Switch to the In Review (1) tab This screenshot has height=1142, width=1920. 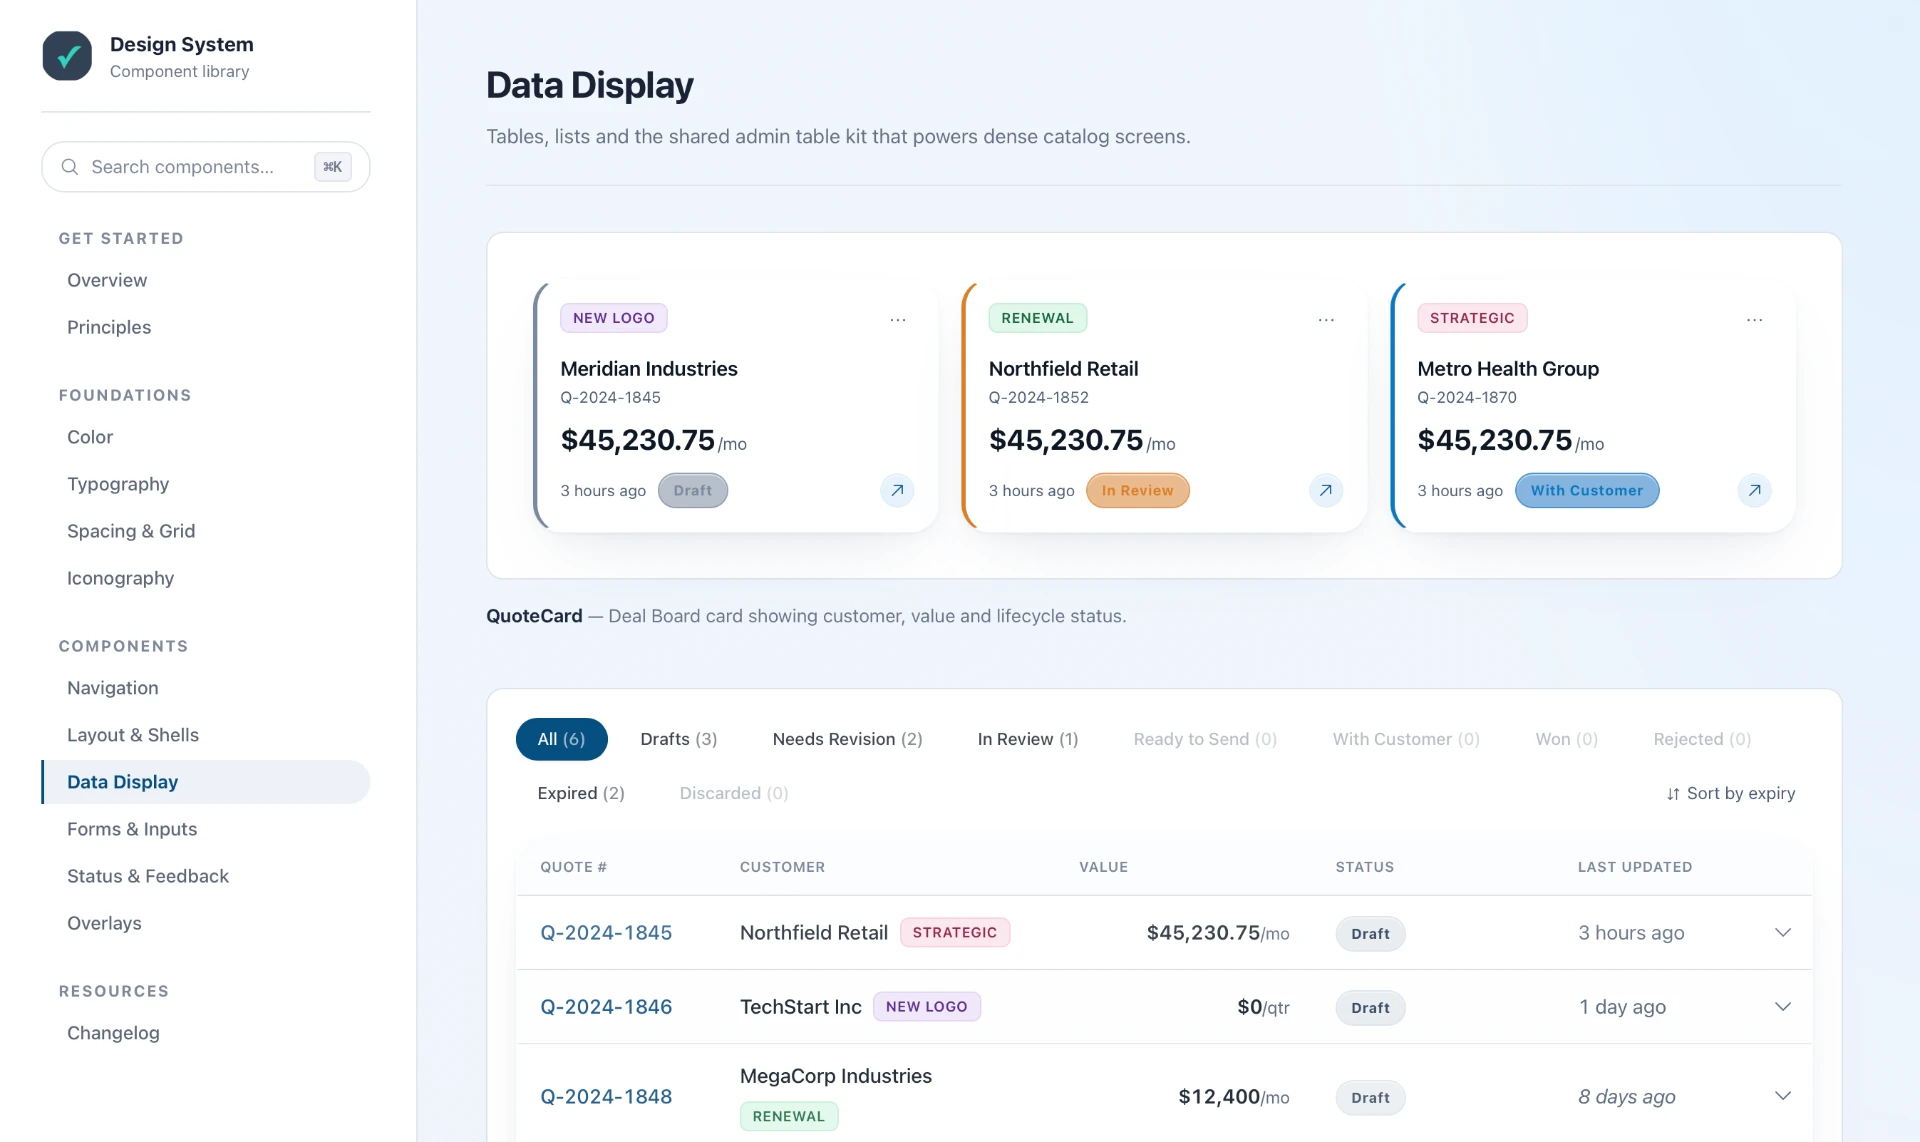(1027, 739)
